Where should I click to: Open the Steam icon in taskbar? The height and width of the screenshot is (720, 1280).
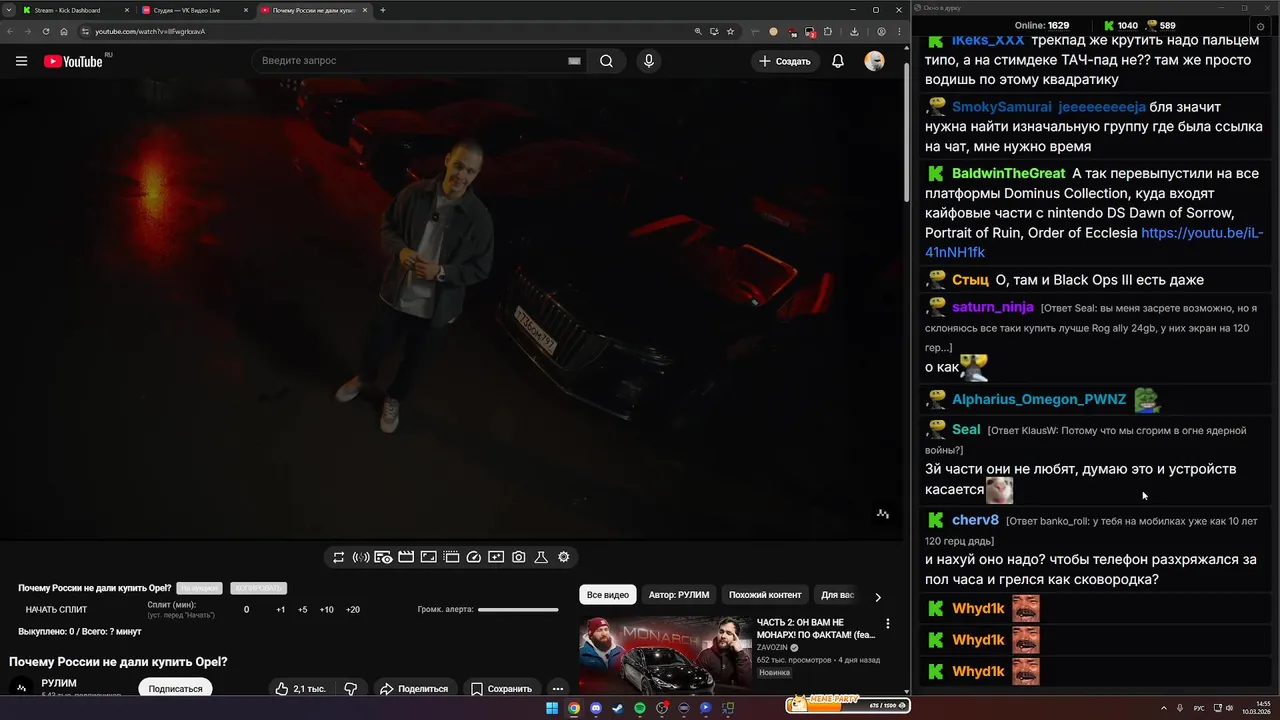[618, 708]
